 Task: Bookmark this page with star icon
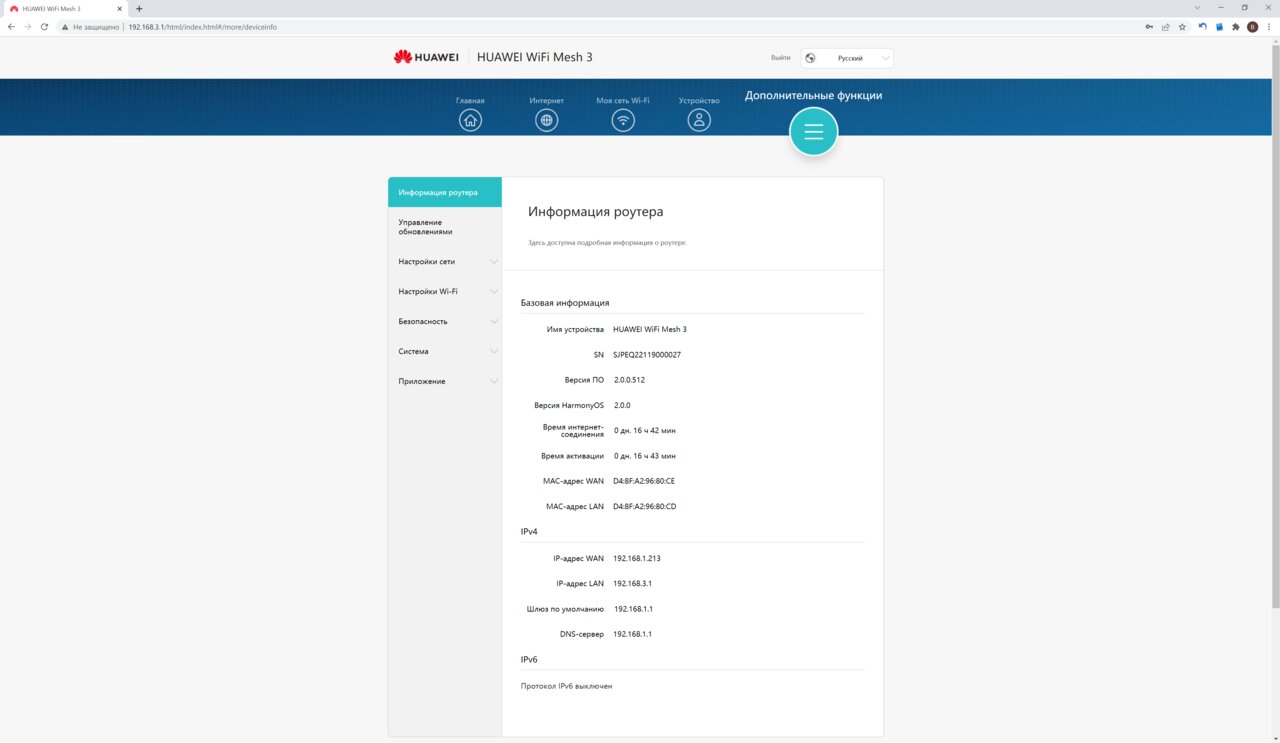click(1182, 27)
